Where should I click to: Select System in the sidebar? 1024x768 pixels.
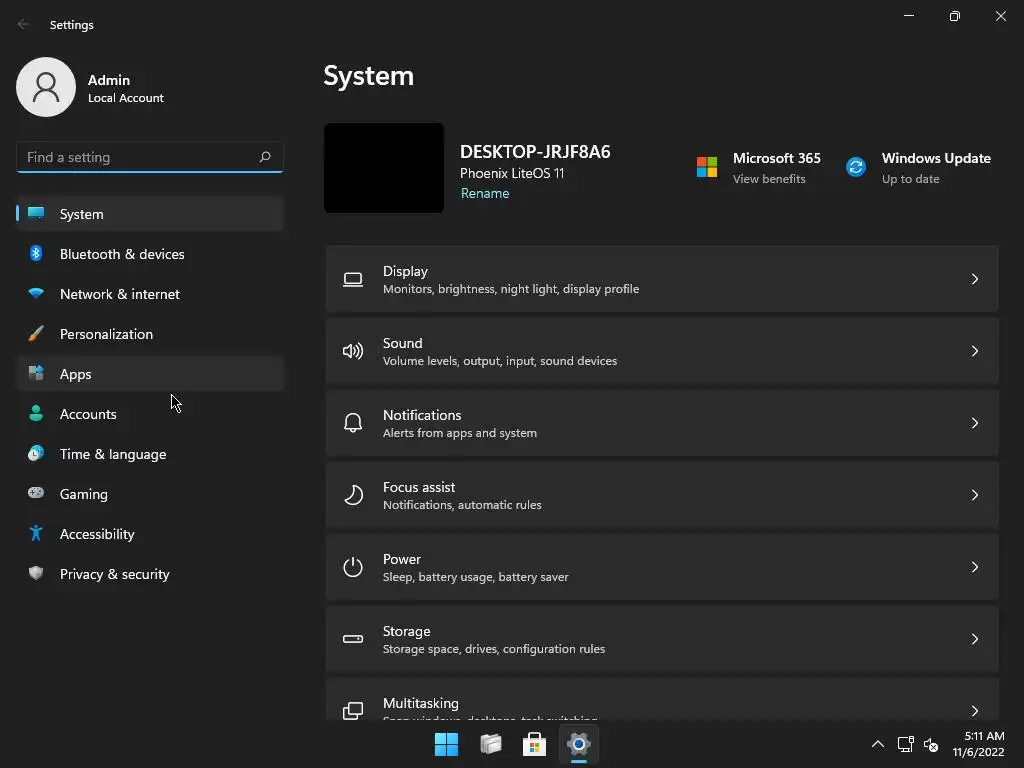pos(150,214)
